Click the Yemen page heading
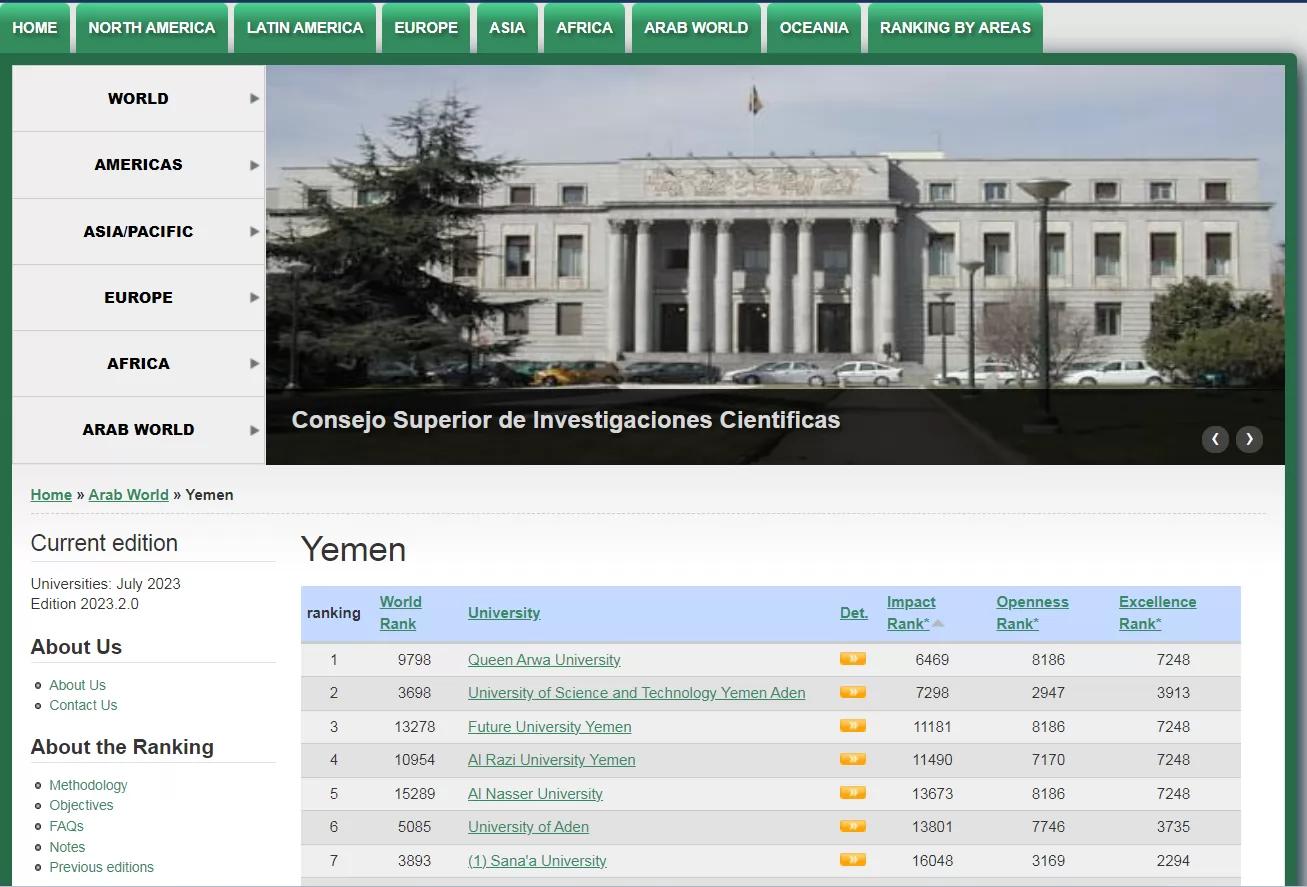This screenshot has height=887, width=1307. point(353,550)
